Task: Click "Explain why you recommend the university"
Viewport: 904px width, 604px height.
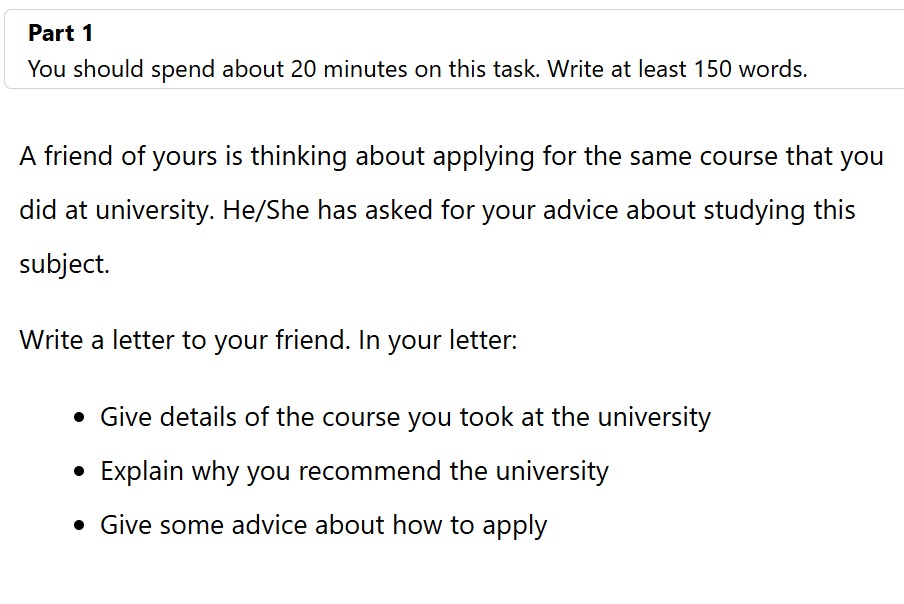Action: 354,471
